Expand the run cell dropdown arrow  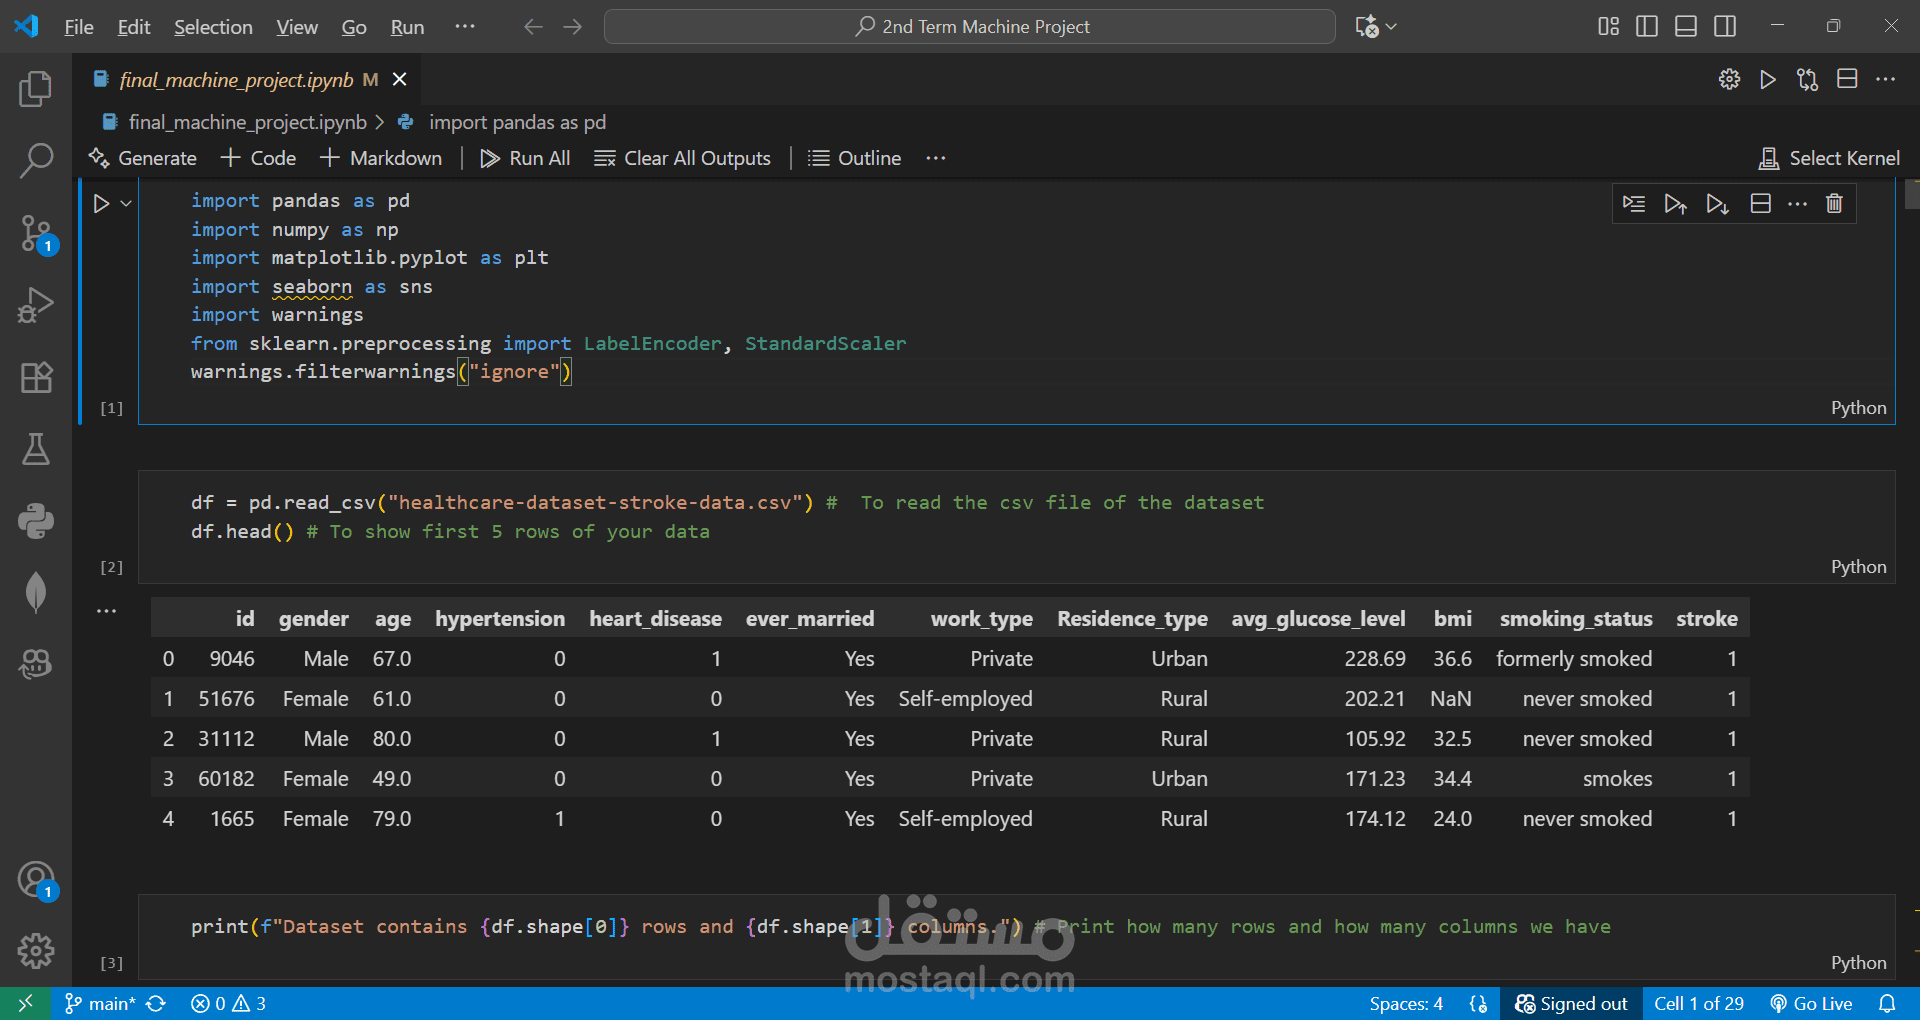(x=126, y=204)
